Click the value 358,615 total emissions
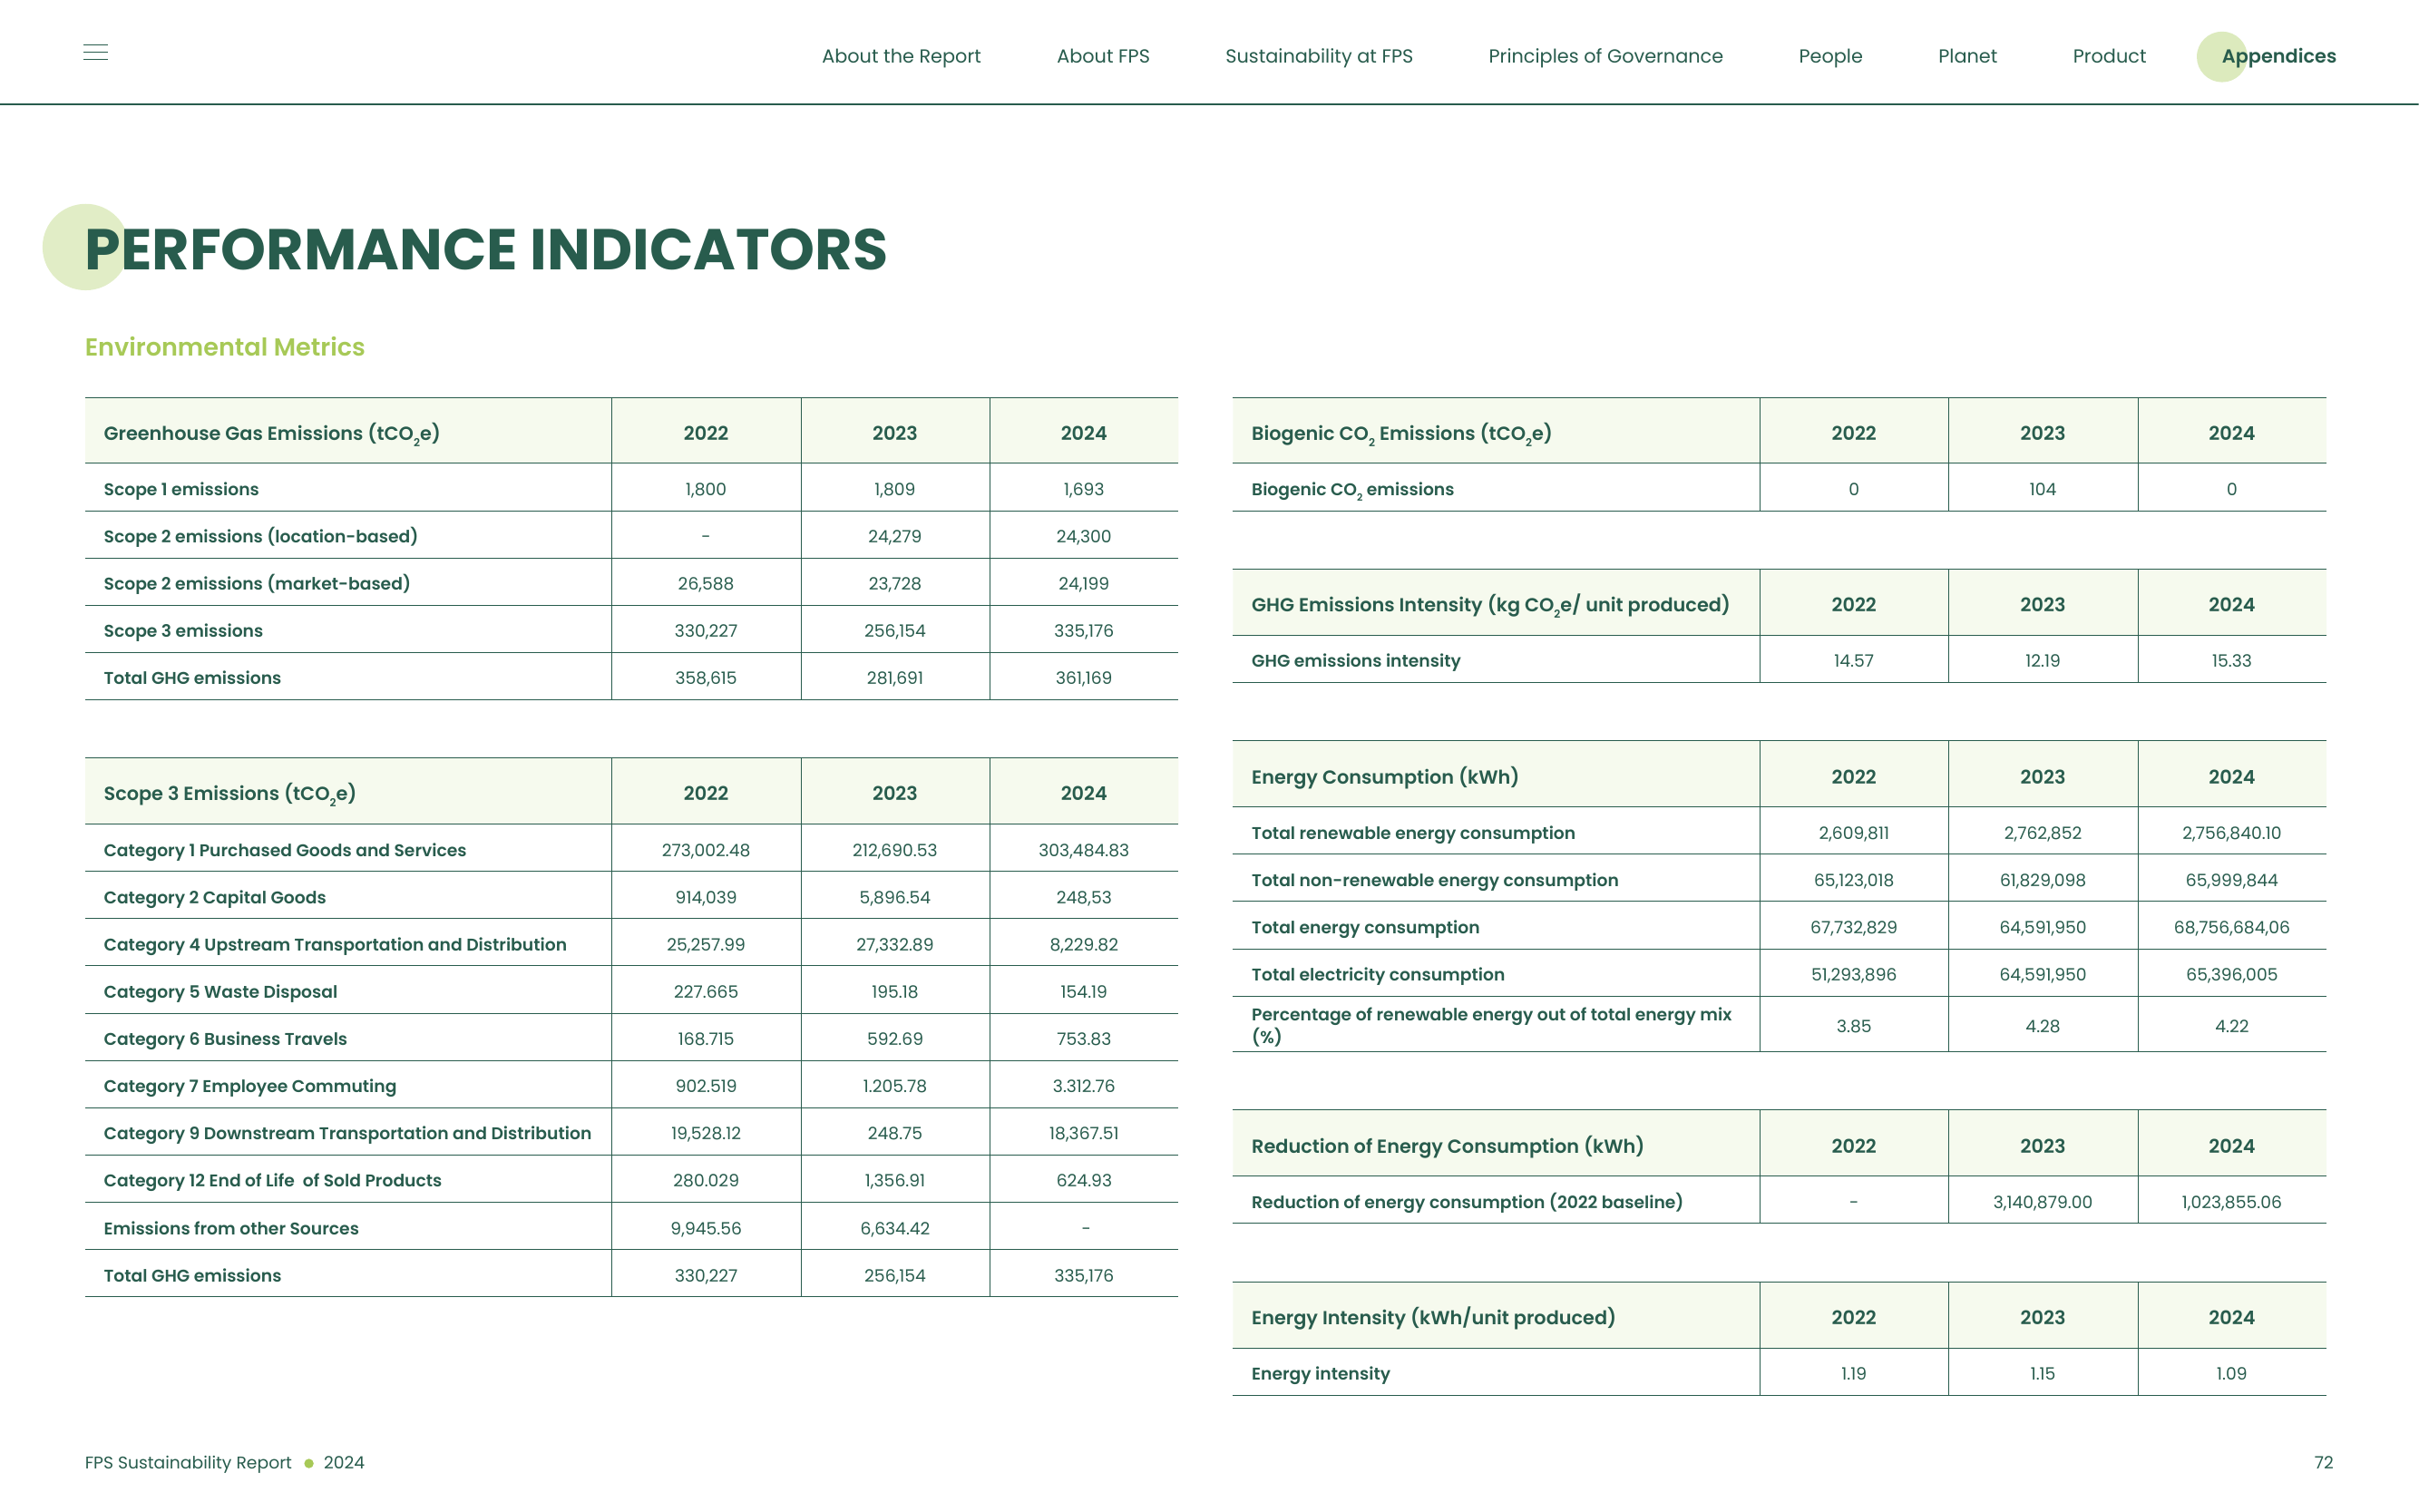This screenshot has width=2419, height=1512. pyautogui.click(x=706, y=678)
